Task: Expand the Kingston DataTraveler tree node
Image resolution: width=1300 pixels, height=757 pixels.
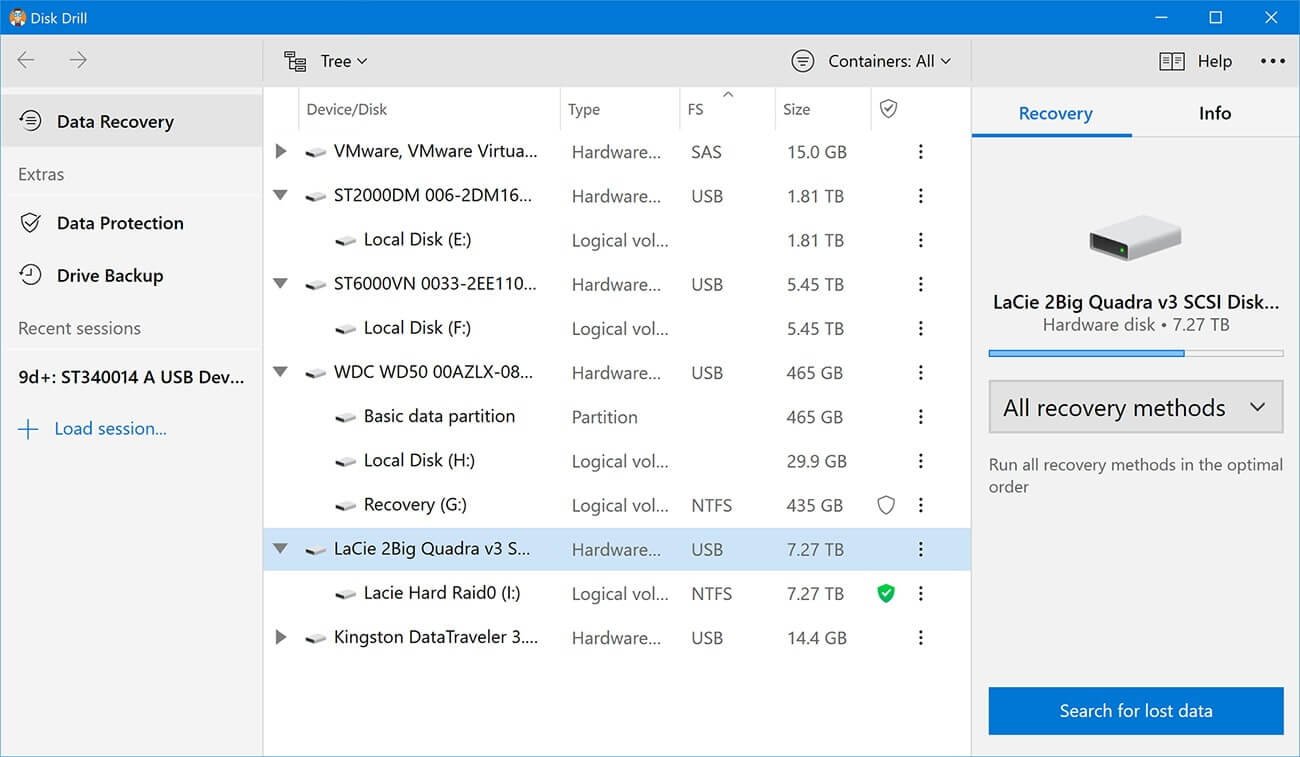Action: point(281,637)
